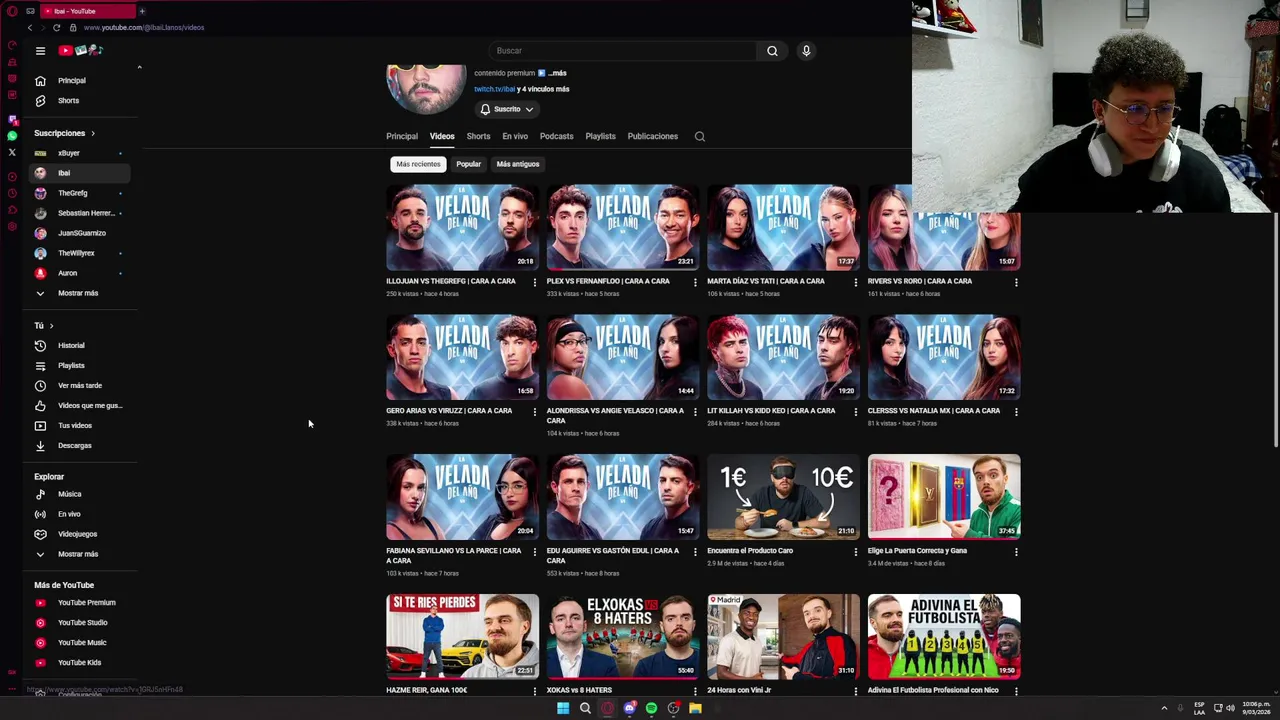This screenshot has height=720, width=1280.
Task: Open xBuyer subscription channel
Action: (82, 153)
